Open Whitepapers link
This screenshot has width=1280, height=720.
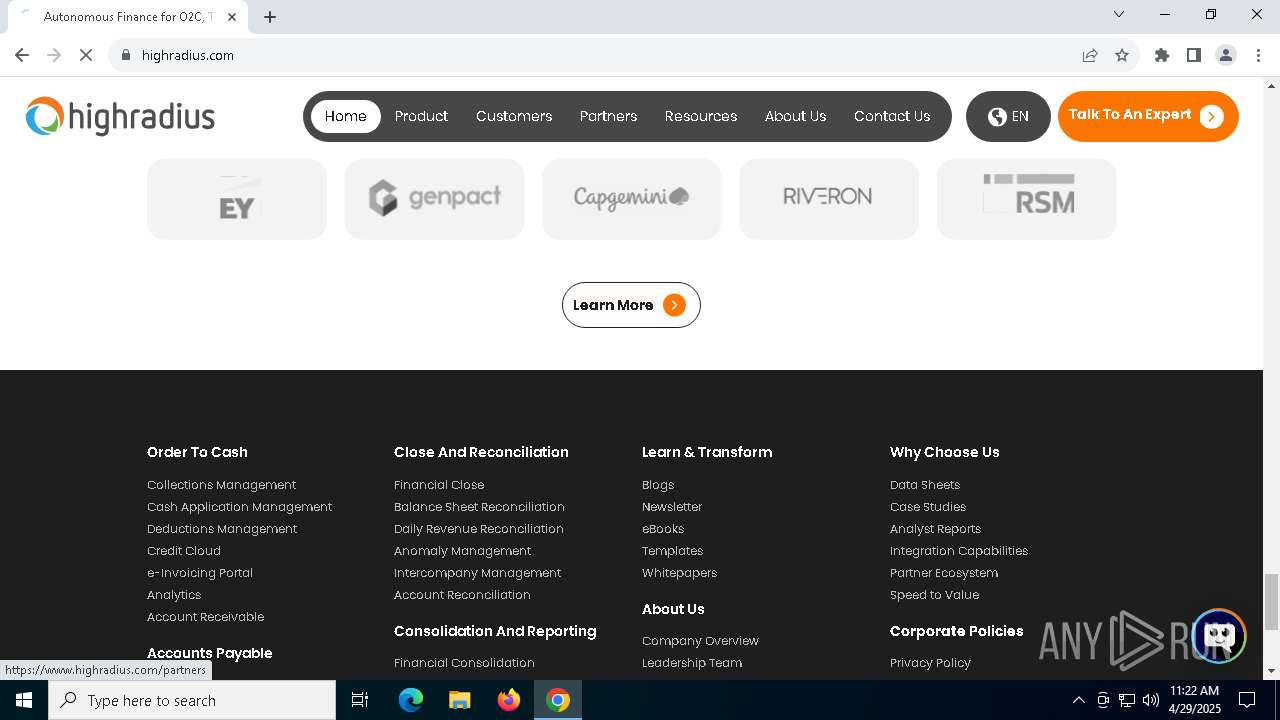click(679, 573)
